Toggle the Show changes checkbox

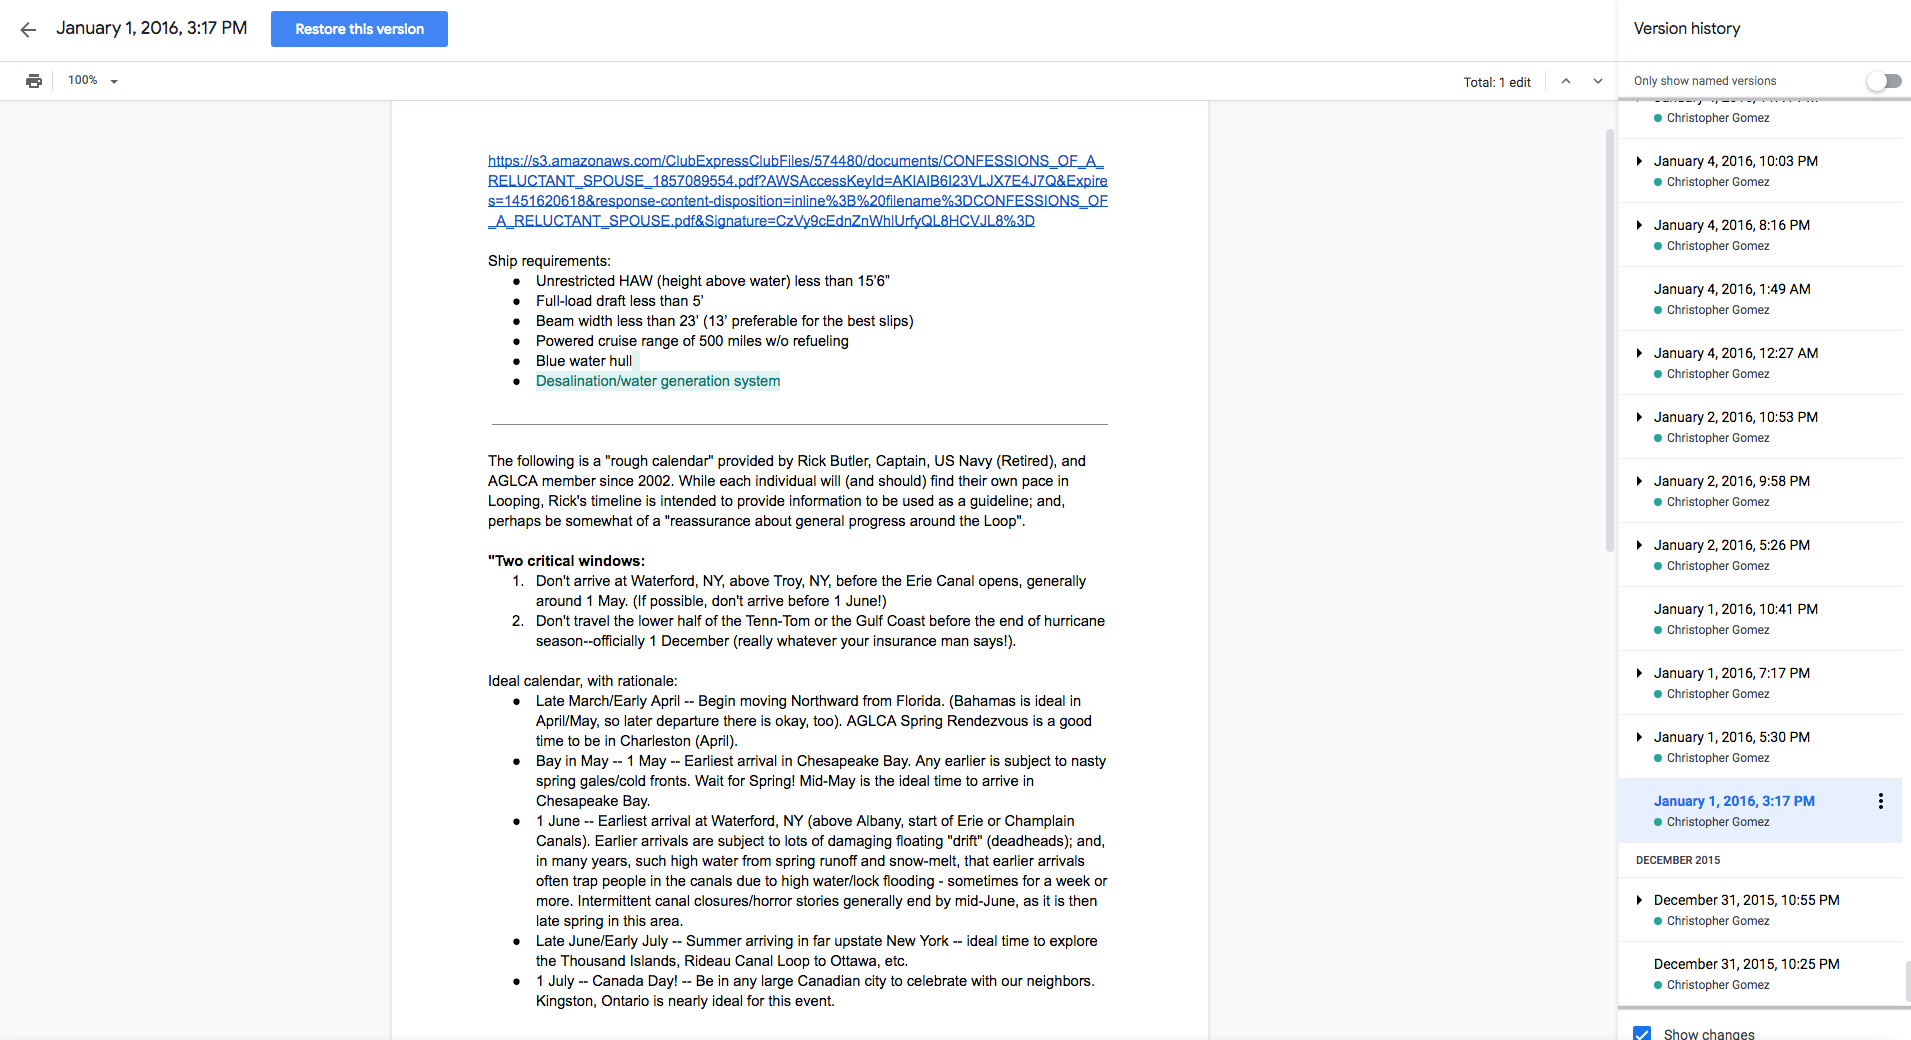pos(1642,1033)
